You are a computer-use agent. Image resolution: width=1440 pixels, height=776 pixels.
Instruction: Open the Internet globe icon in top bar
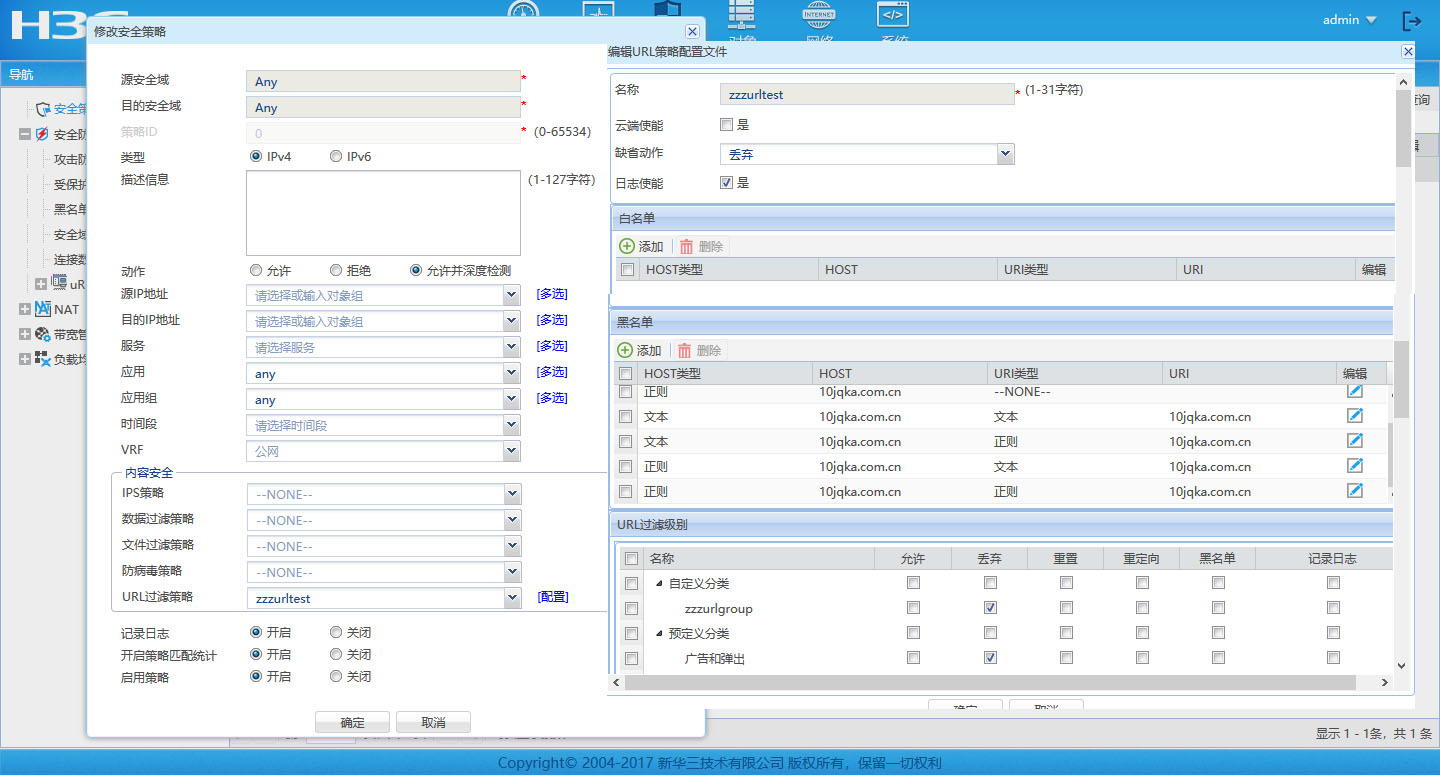point(818,15)
